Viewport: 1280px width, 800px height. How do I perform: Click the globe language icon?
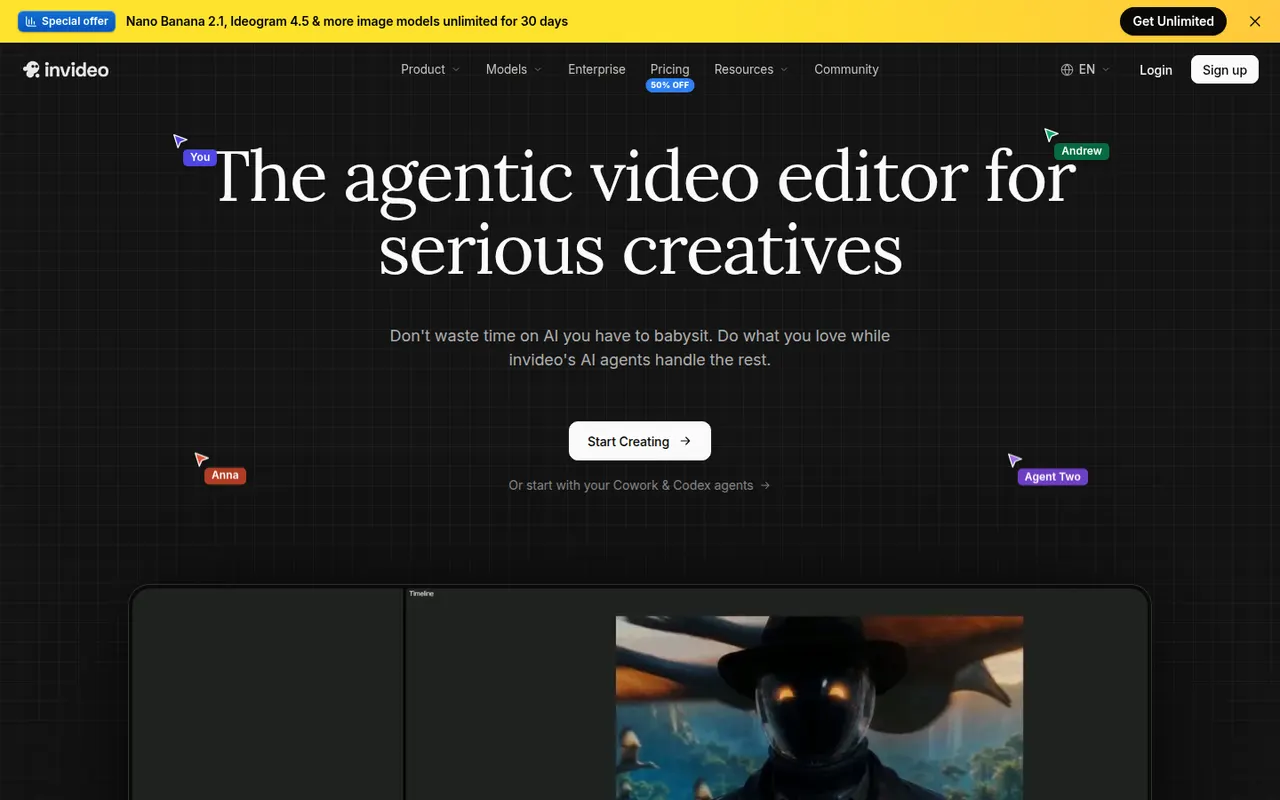click(1067, 69)
